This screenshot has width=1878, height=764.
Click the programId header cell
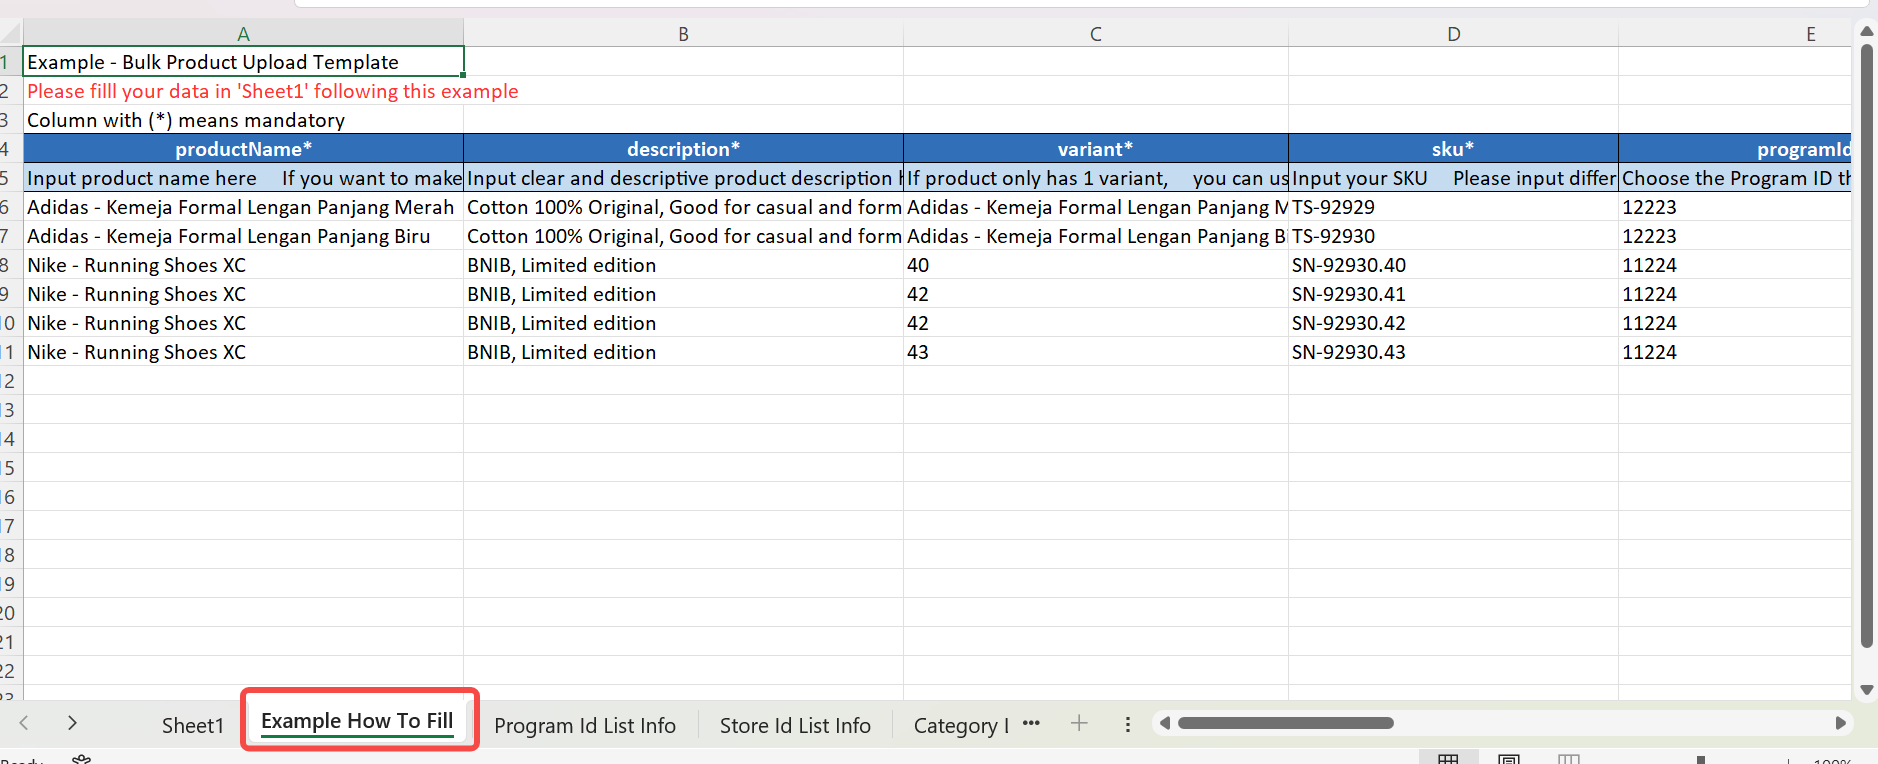[1734, 149]
